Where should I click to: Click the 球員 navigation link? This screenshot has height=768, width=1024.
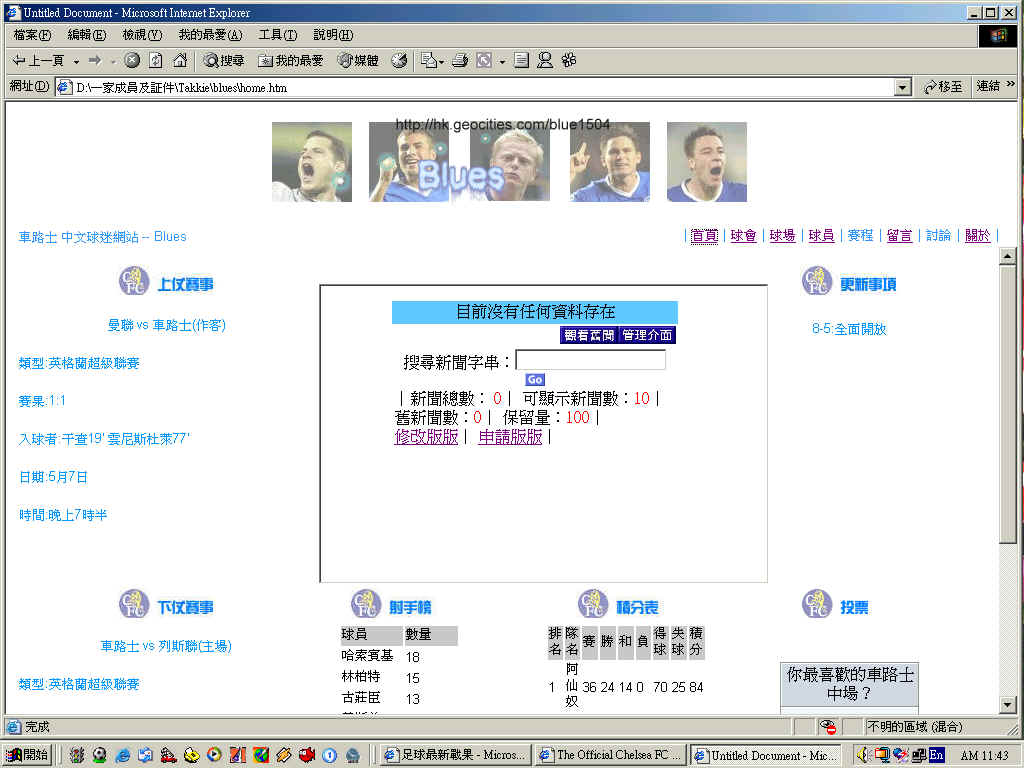click(x=821, y=236)
